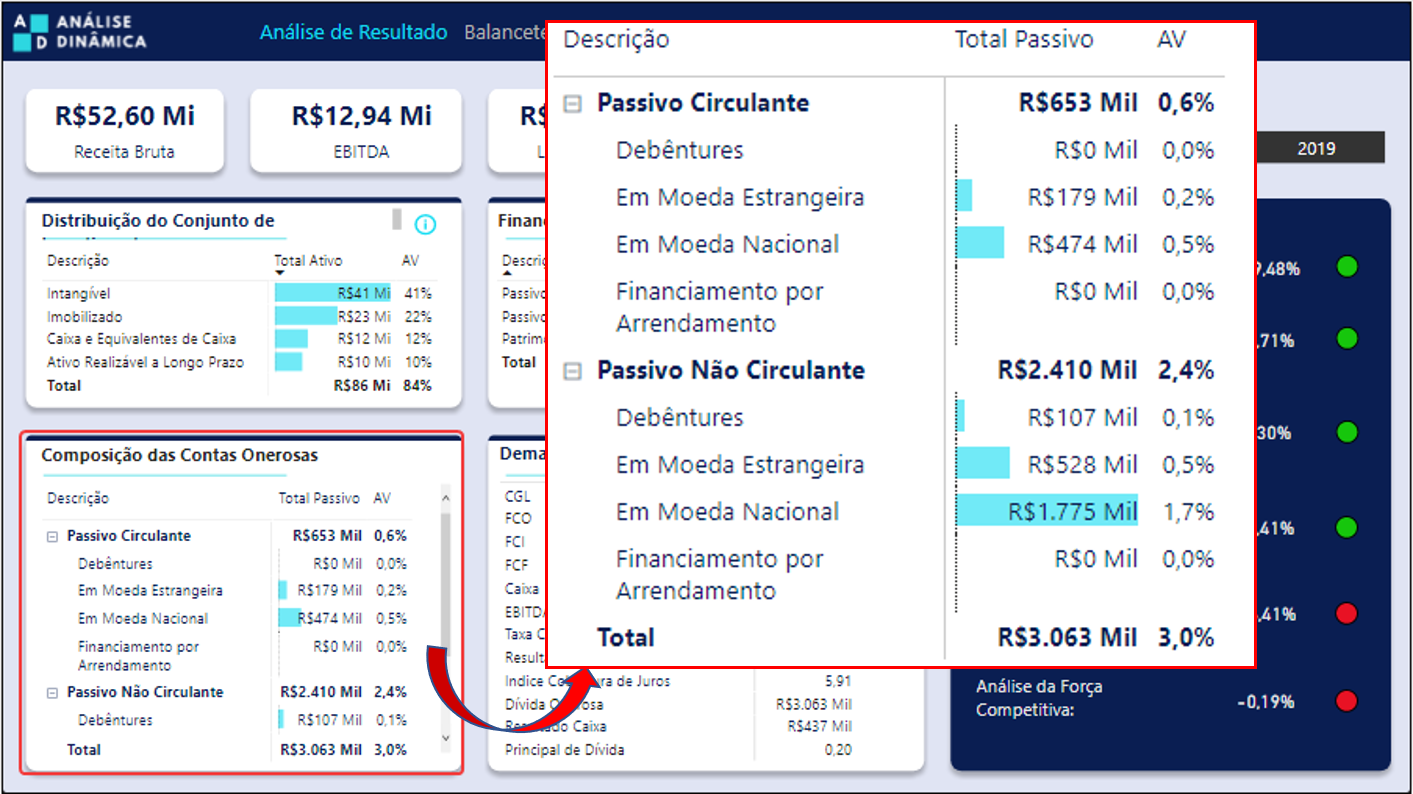This screenshot has height=794, width=1413.
Task: Click AV header in Distribuição do Conjunto table
Action: (x=410, y=260)
